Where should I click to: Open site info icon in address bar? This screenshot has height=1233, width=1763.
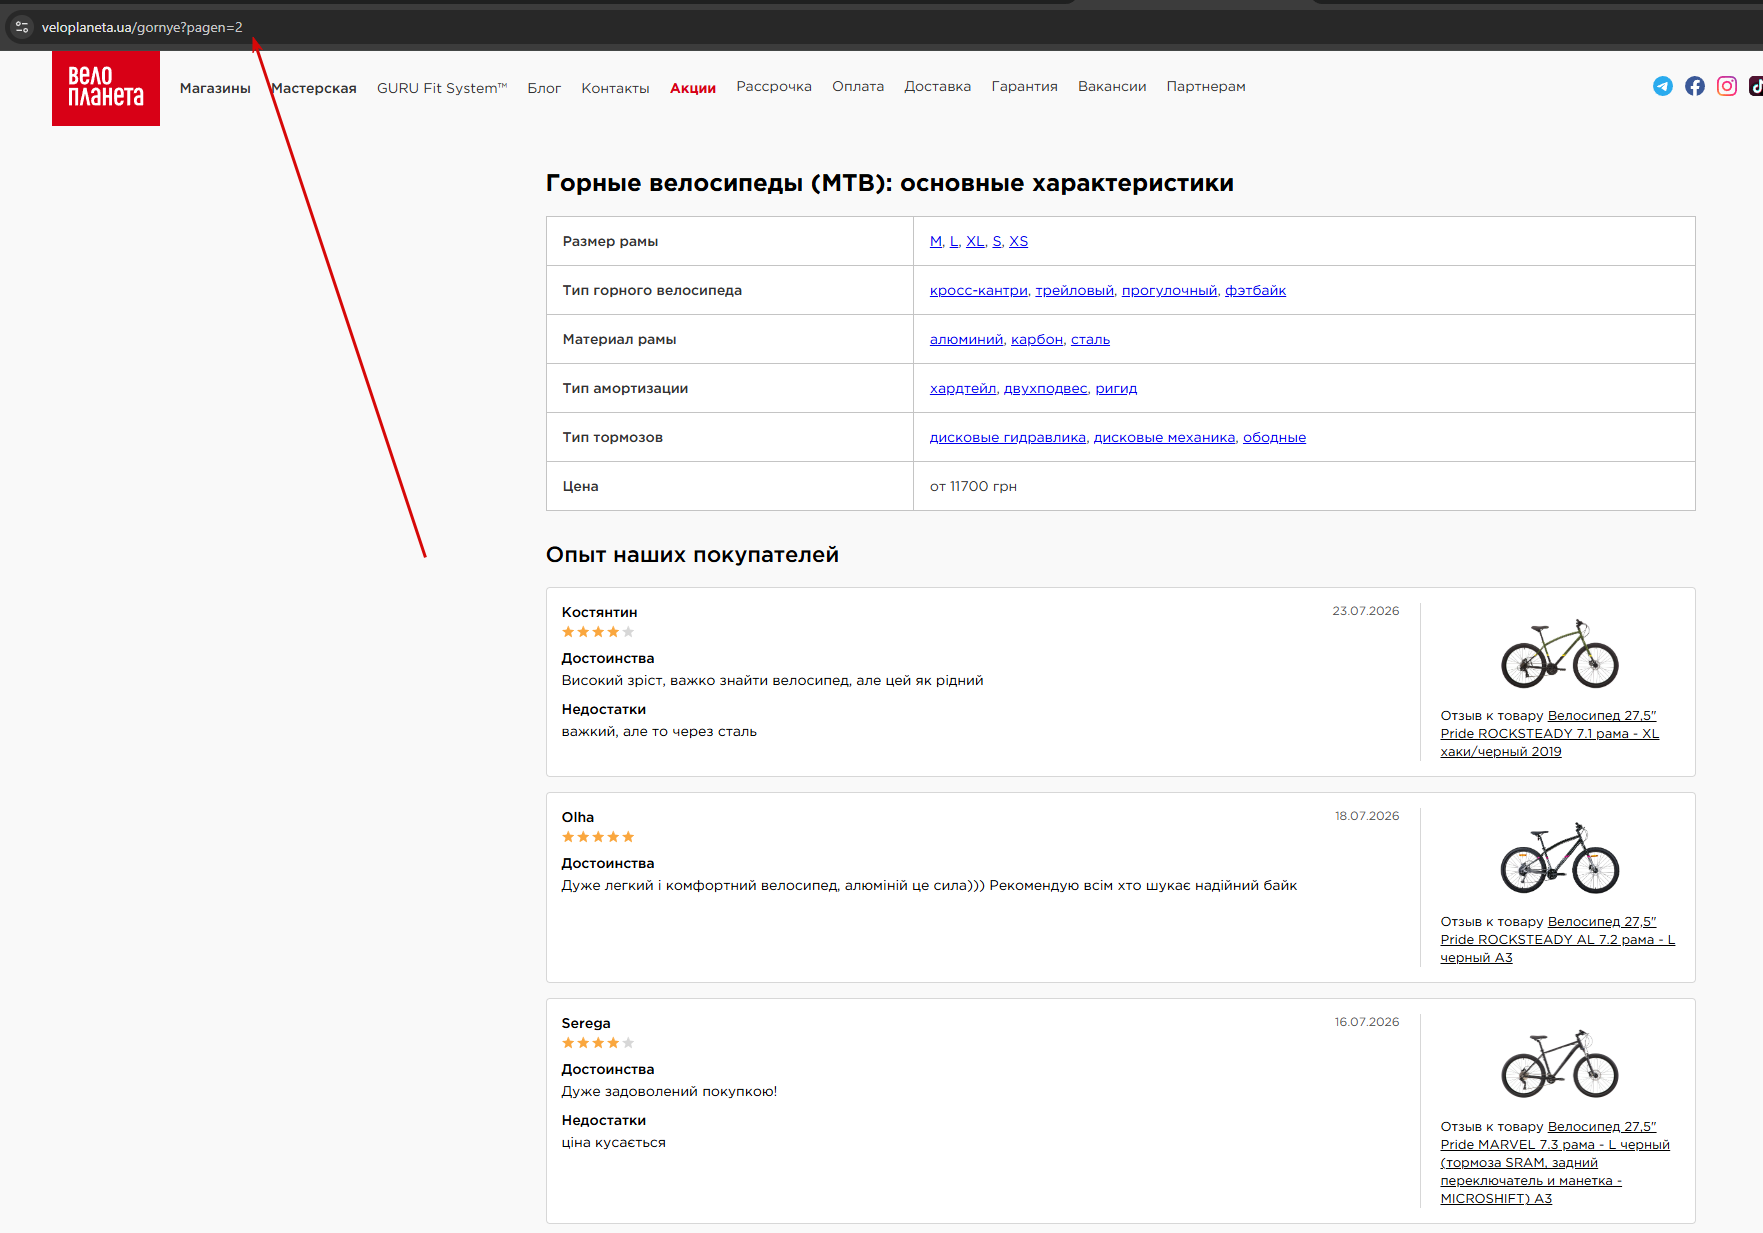pos(21,27)
